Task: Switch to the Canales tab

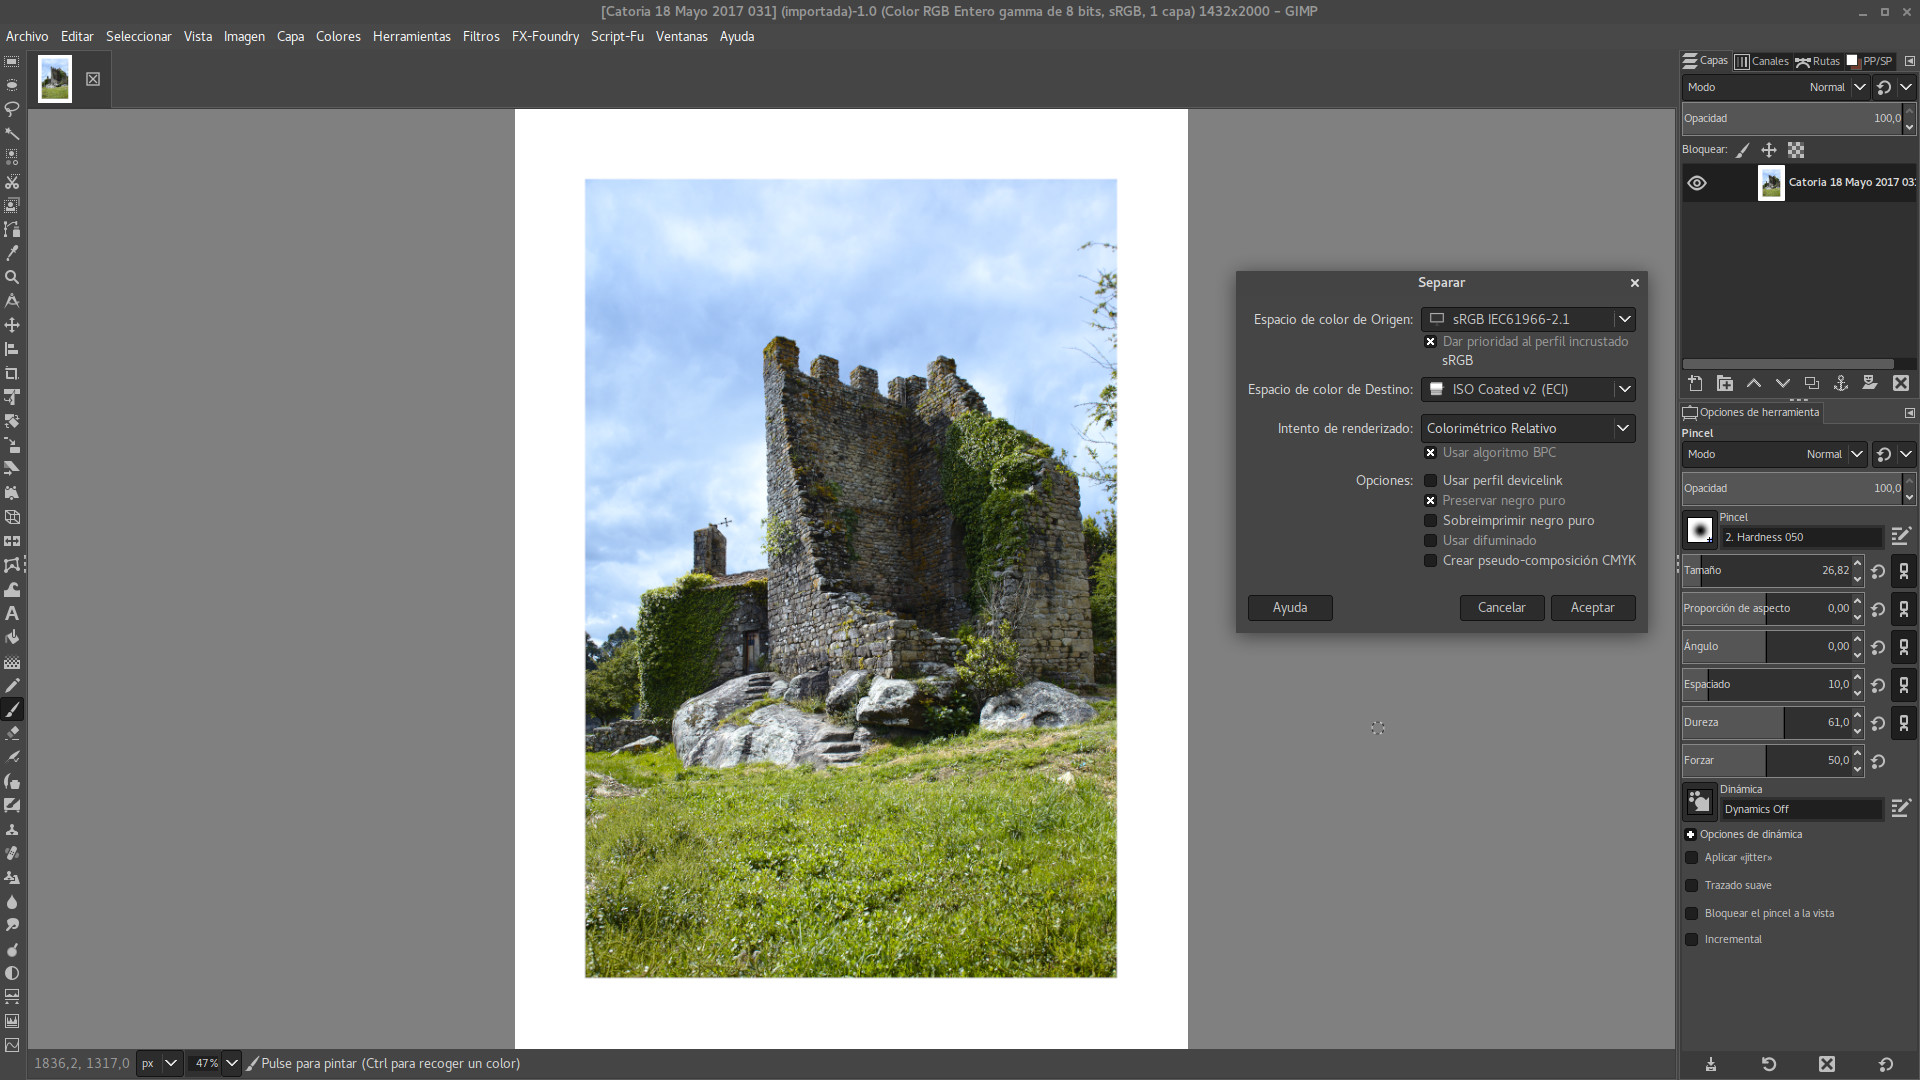Action: 1762,61
